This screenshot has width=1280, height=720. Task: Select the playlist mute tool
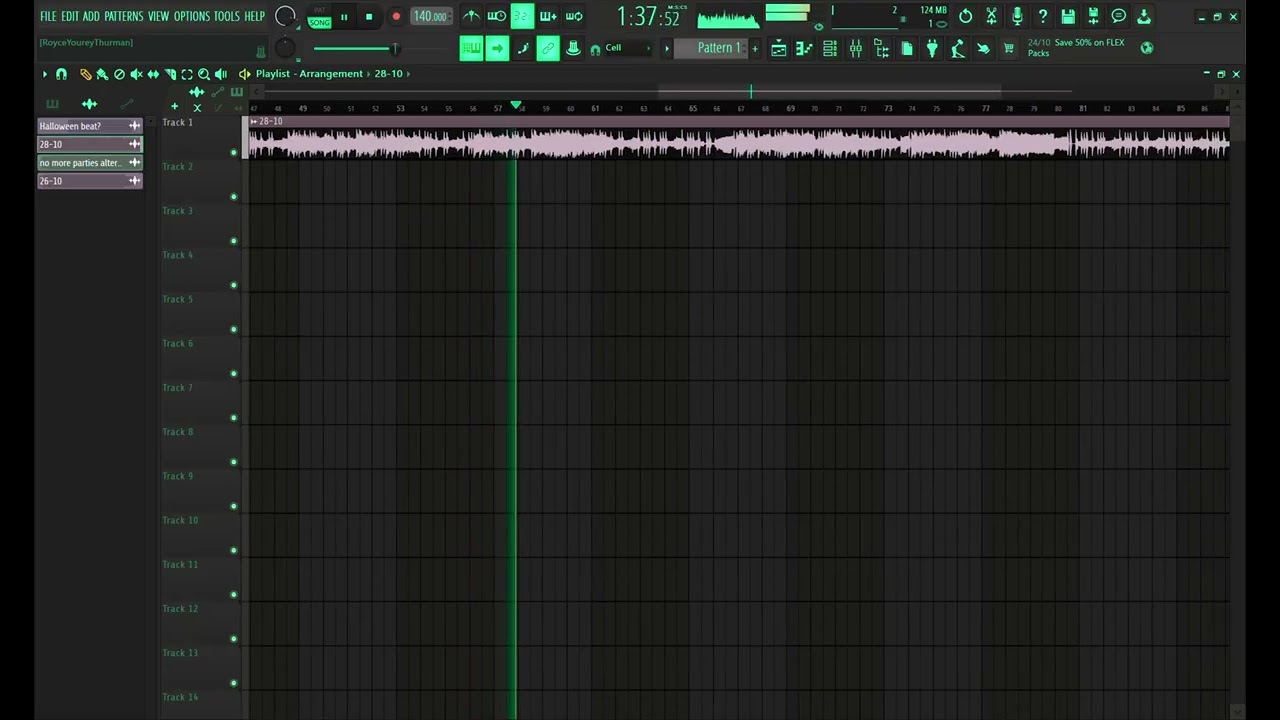(136, 74)
